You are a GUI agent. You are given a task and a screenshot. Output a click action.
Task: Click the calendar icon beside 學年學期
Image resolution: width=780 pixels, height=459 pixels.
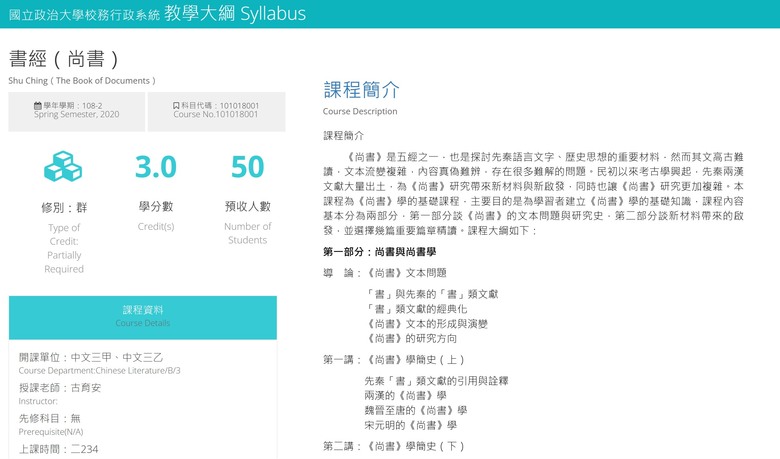[37, 105]
